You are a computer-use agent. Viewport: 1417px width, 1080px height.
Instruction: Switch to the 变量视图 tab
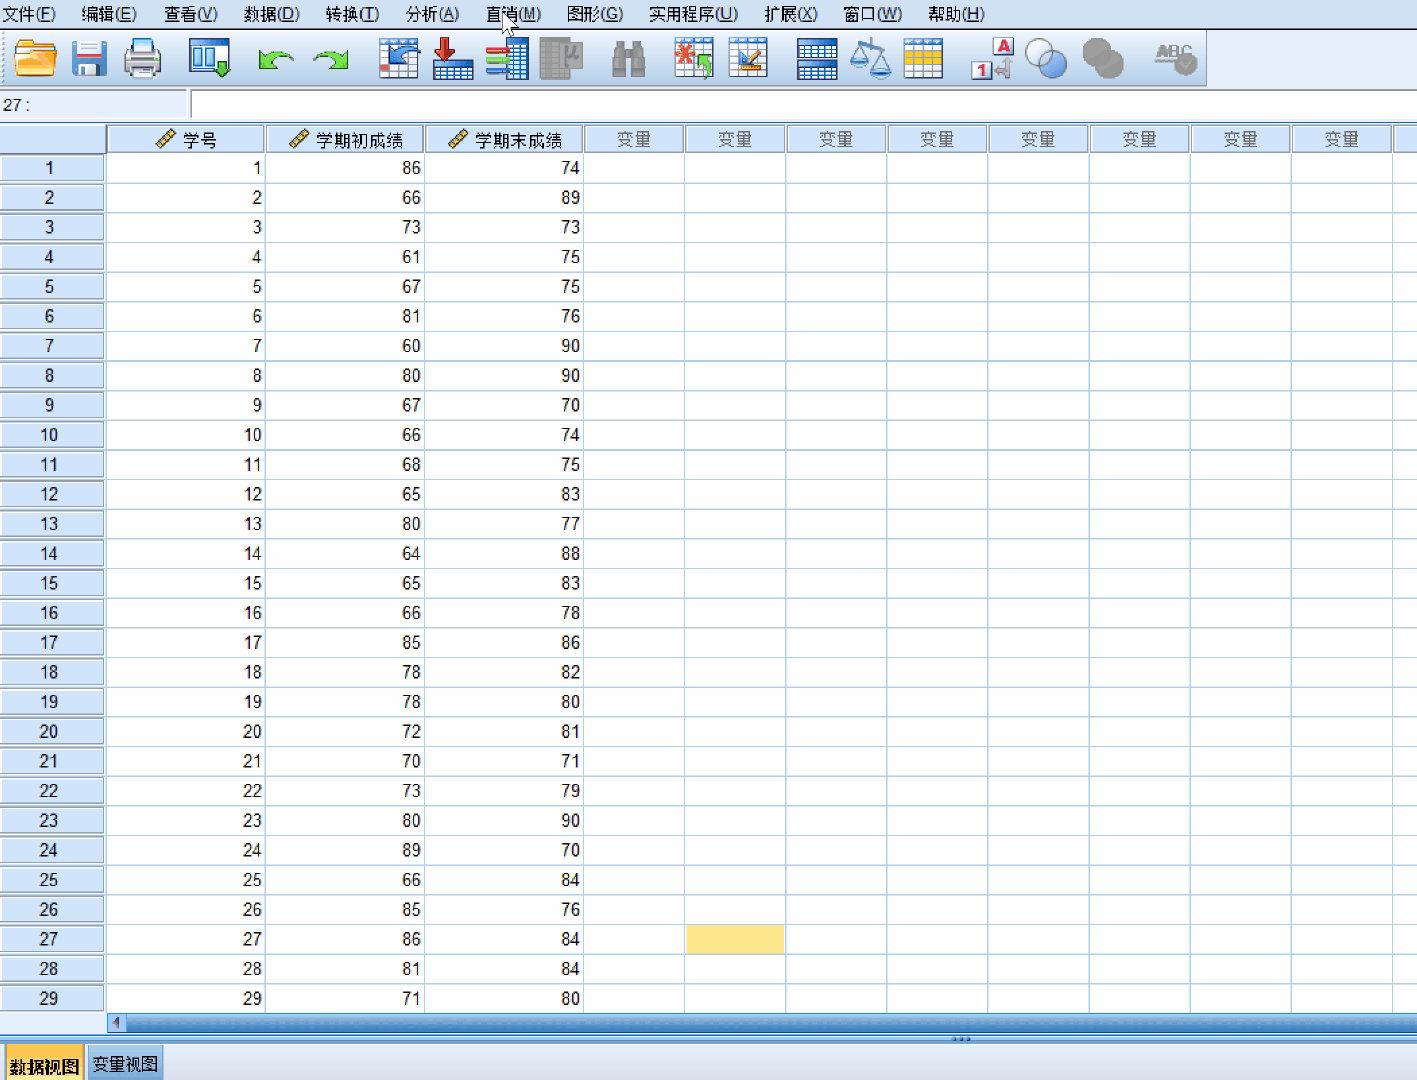[x=126, y=1064]
